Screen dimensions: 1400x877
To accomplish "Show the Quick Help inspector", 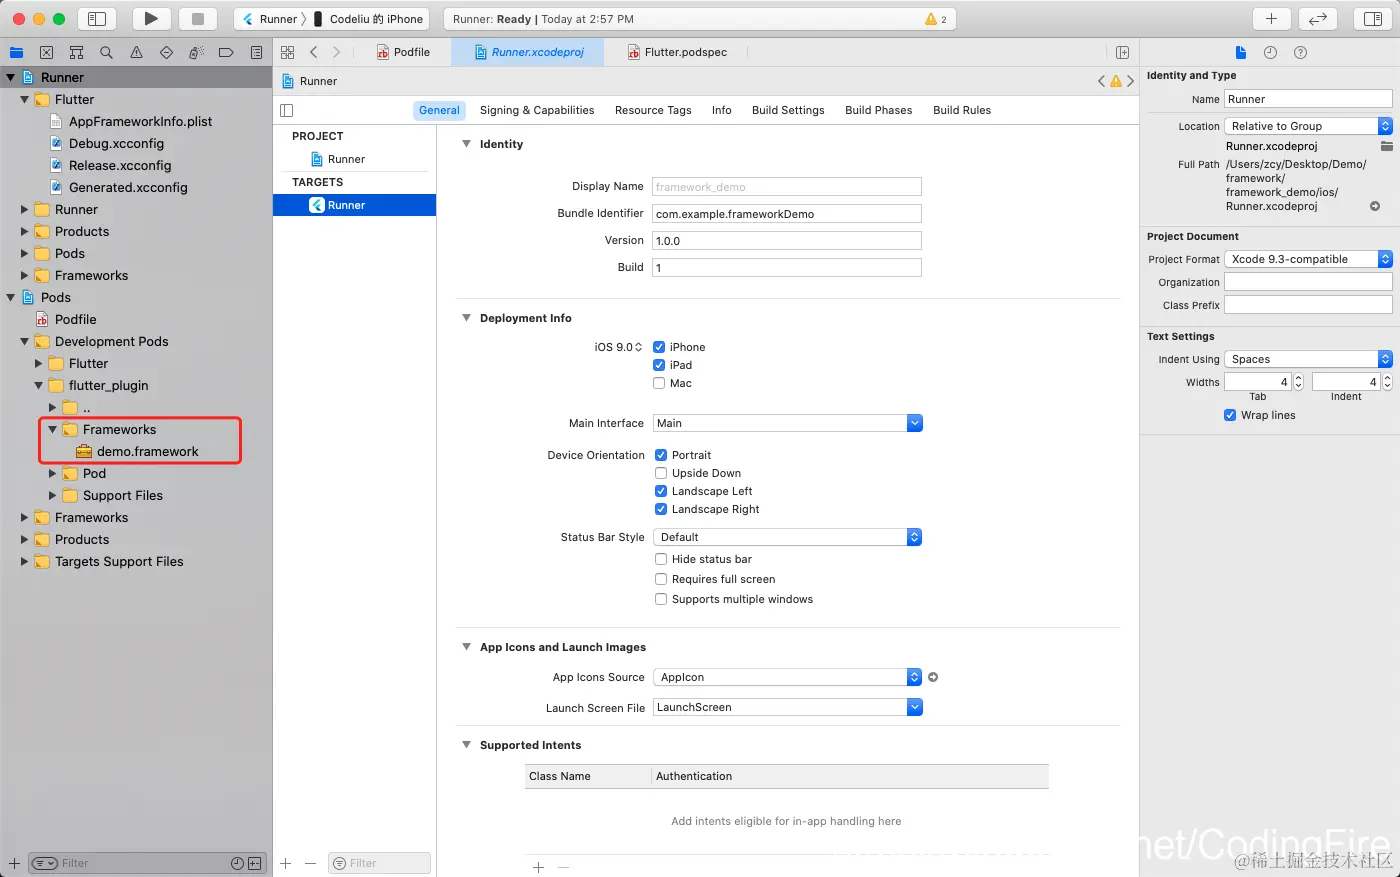I will click(x=1300, y=52).
